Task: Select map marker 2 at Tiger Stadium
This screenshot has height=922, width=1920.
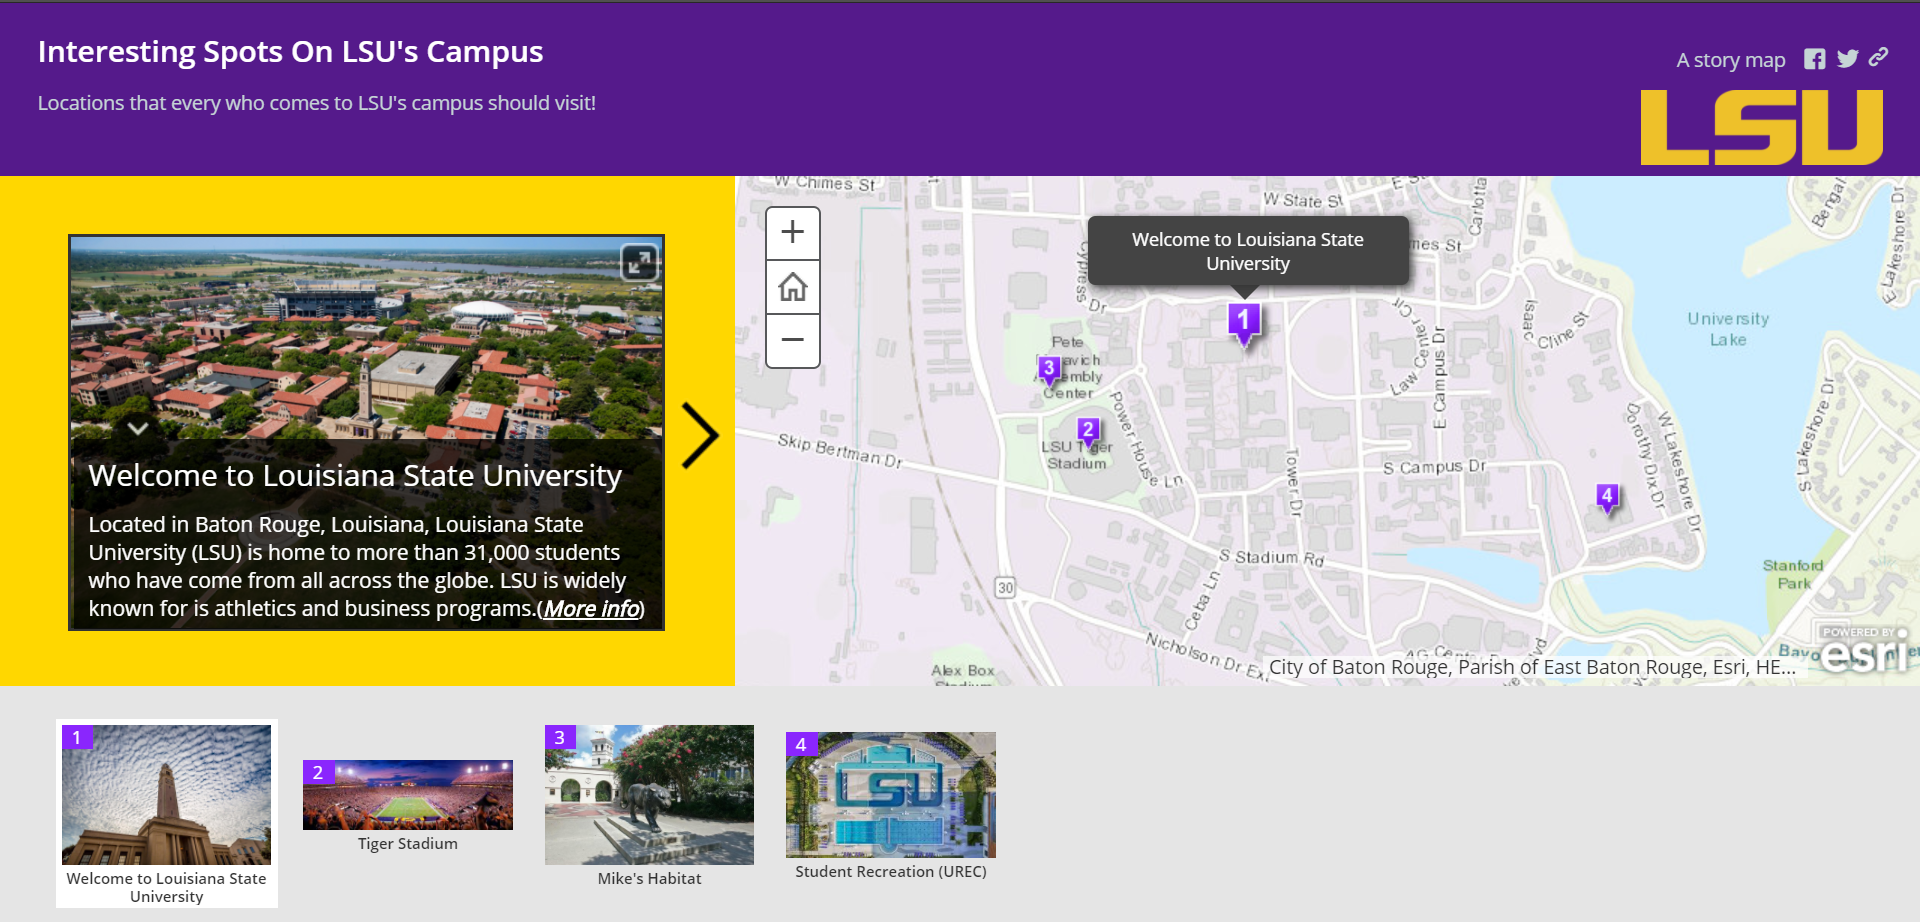Action: pos(1088,432)
